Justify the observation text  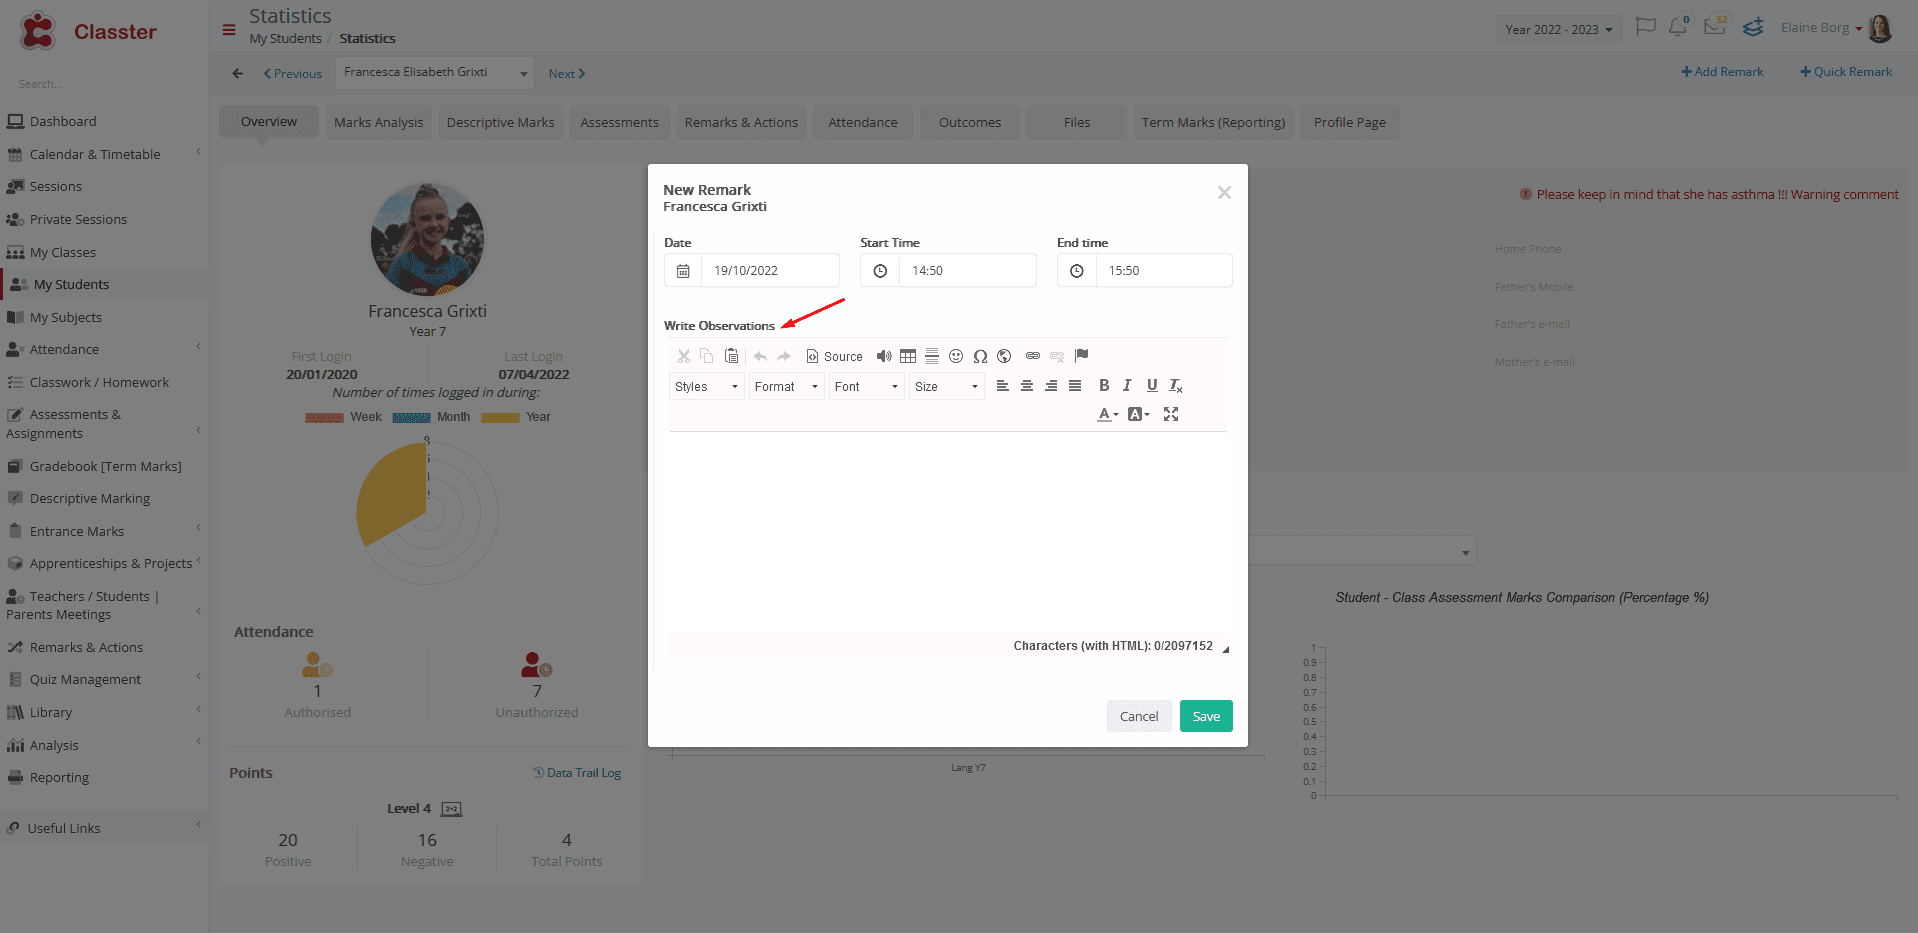click(1075, 386)
